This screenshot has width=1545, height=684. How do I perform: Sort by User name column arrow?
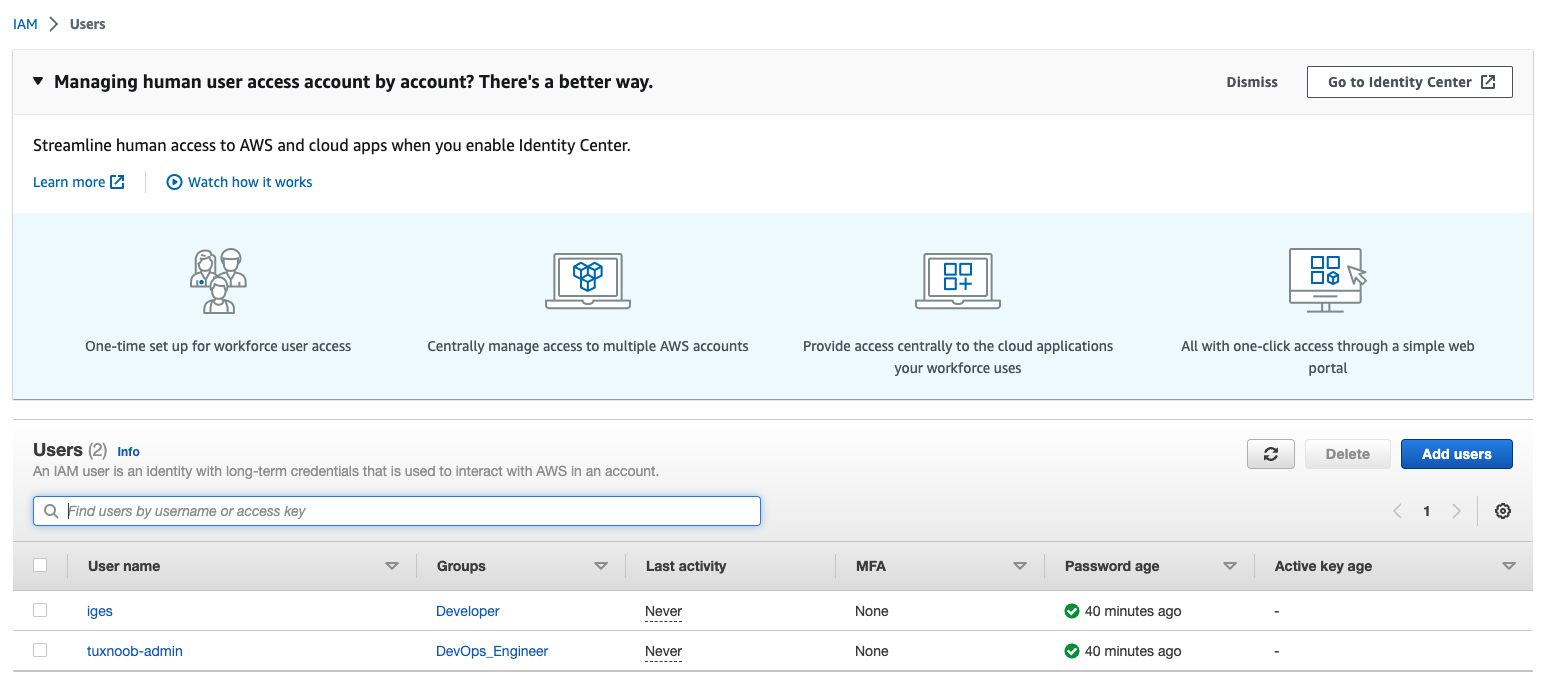(x=392, y=566)
